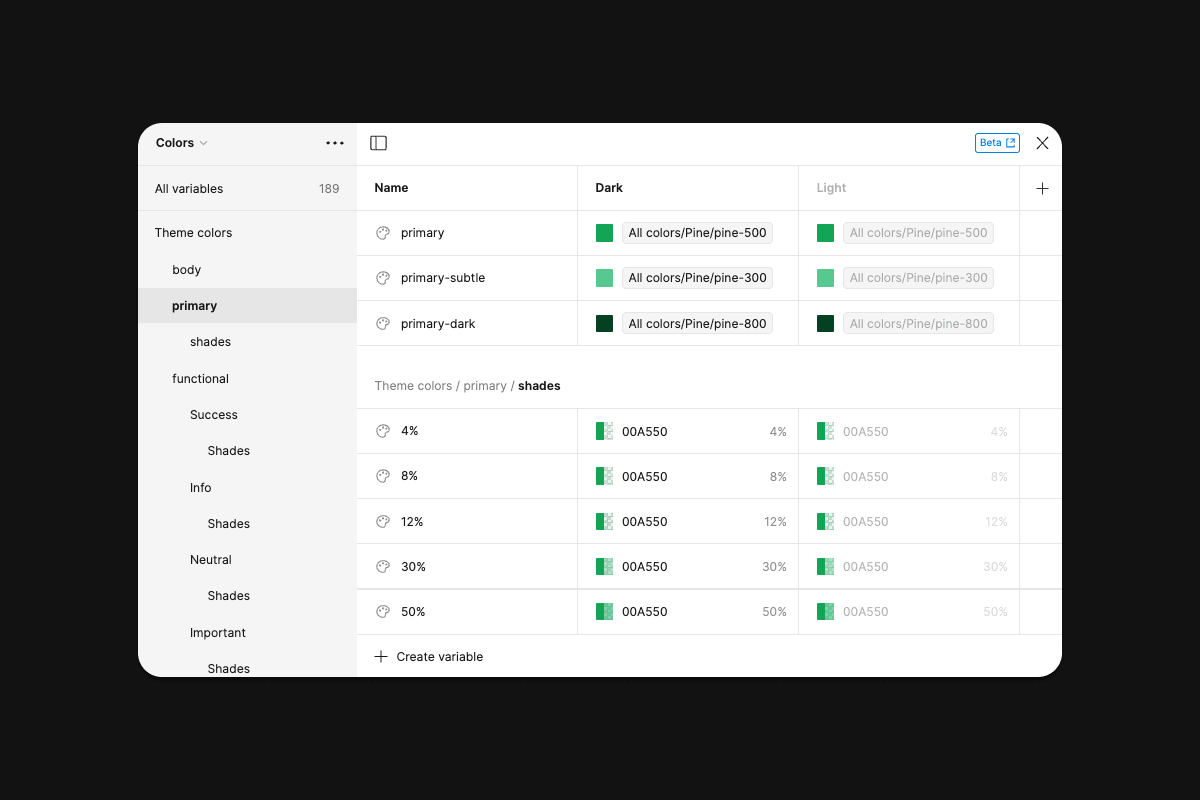1200x800 pixels.
Task: Open the Colors collection dropdown
Action: point(181,143)
